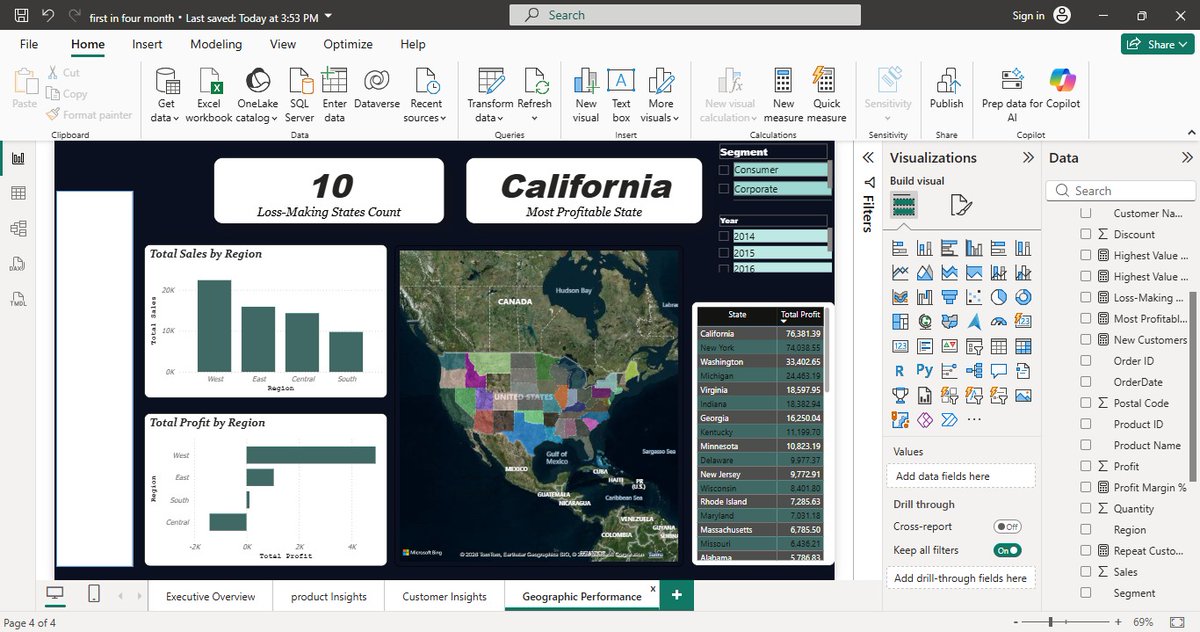Click the Enter data icon
The width and height of the screenshot is (1200, 632).
tap(334, 82)
